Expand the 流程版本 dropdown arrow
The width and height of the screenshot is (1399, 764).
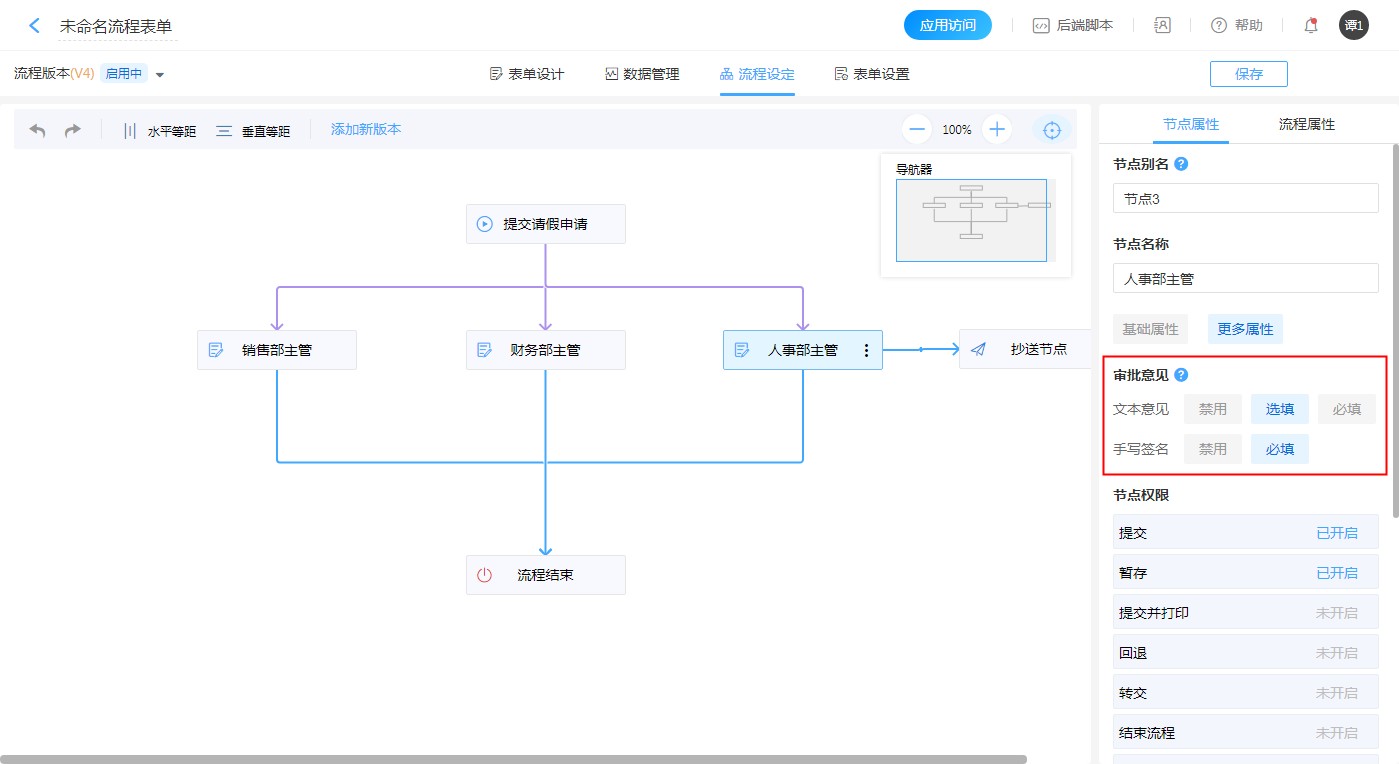(x=160, y=75)
